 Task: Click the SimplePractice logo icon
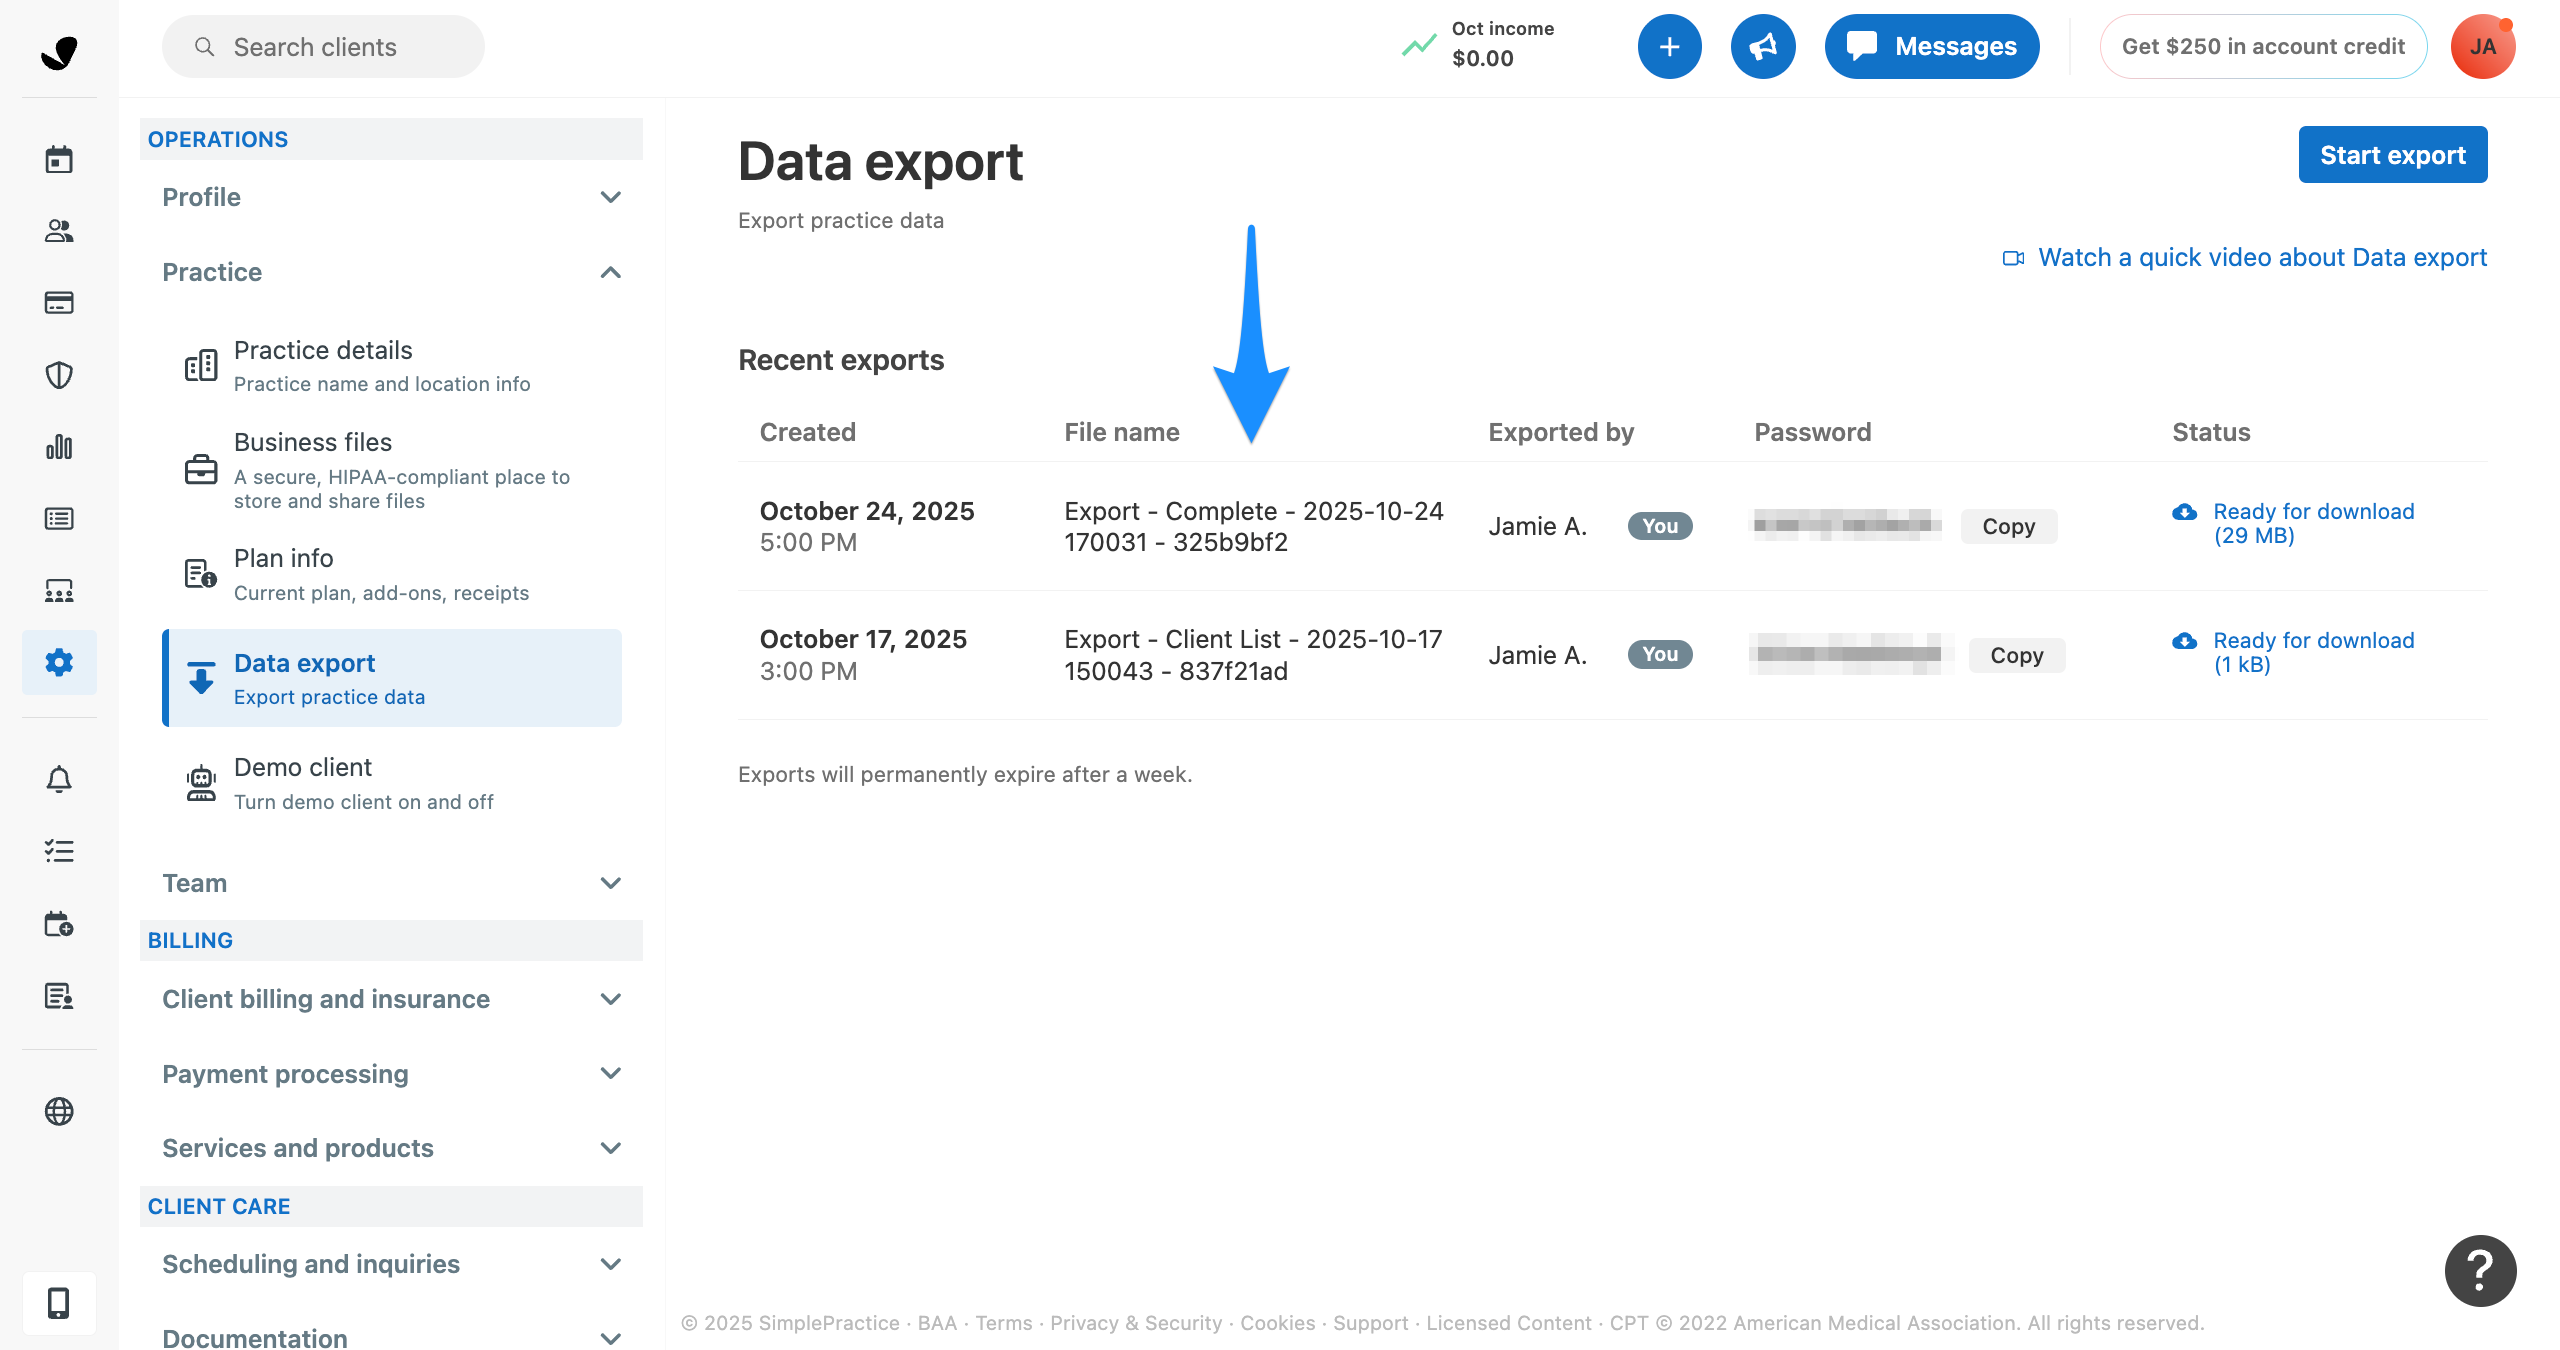click(59, 52)
